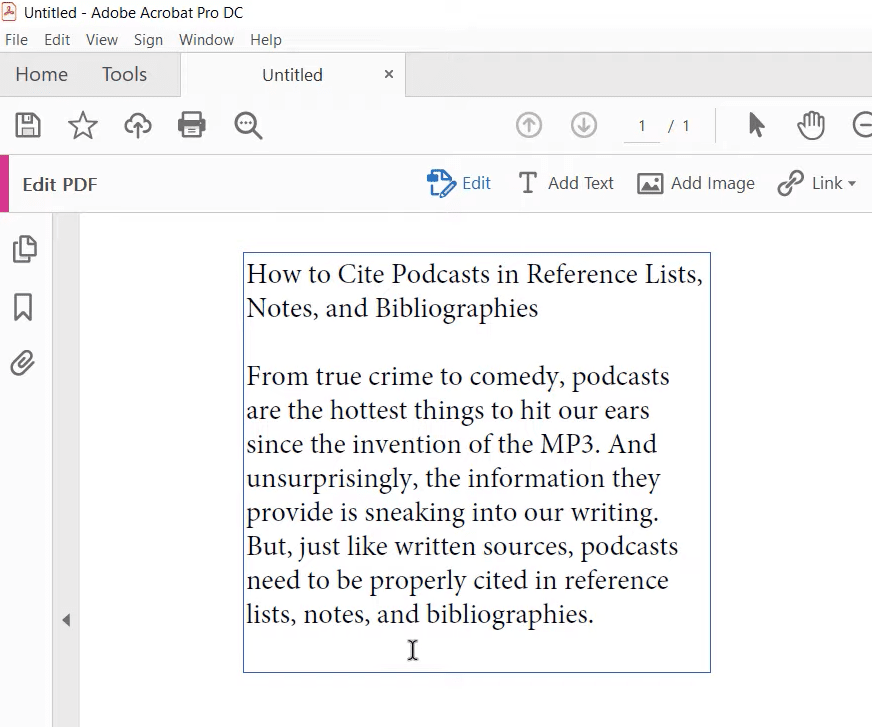Select the Add Text tool
The width and height of the screenshot is (872, 727).
tap(565, 183)
